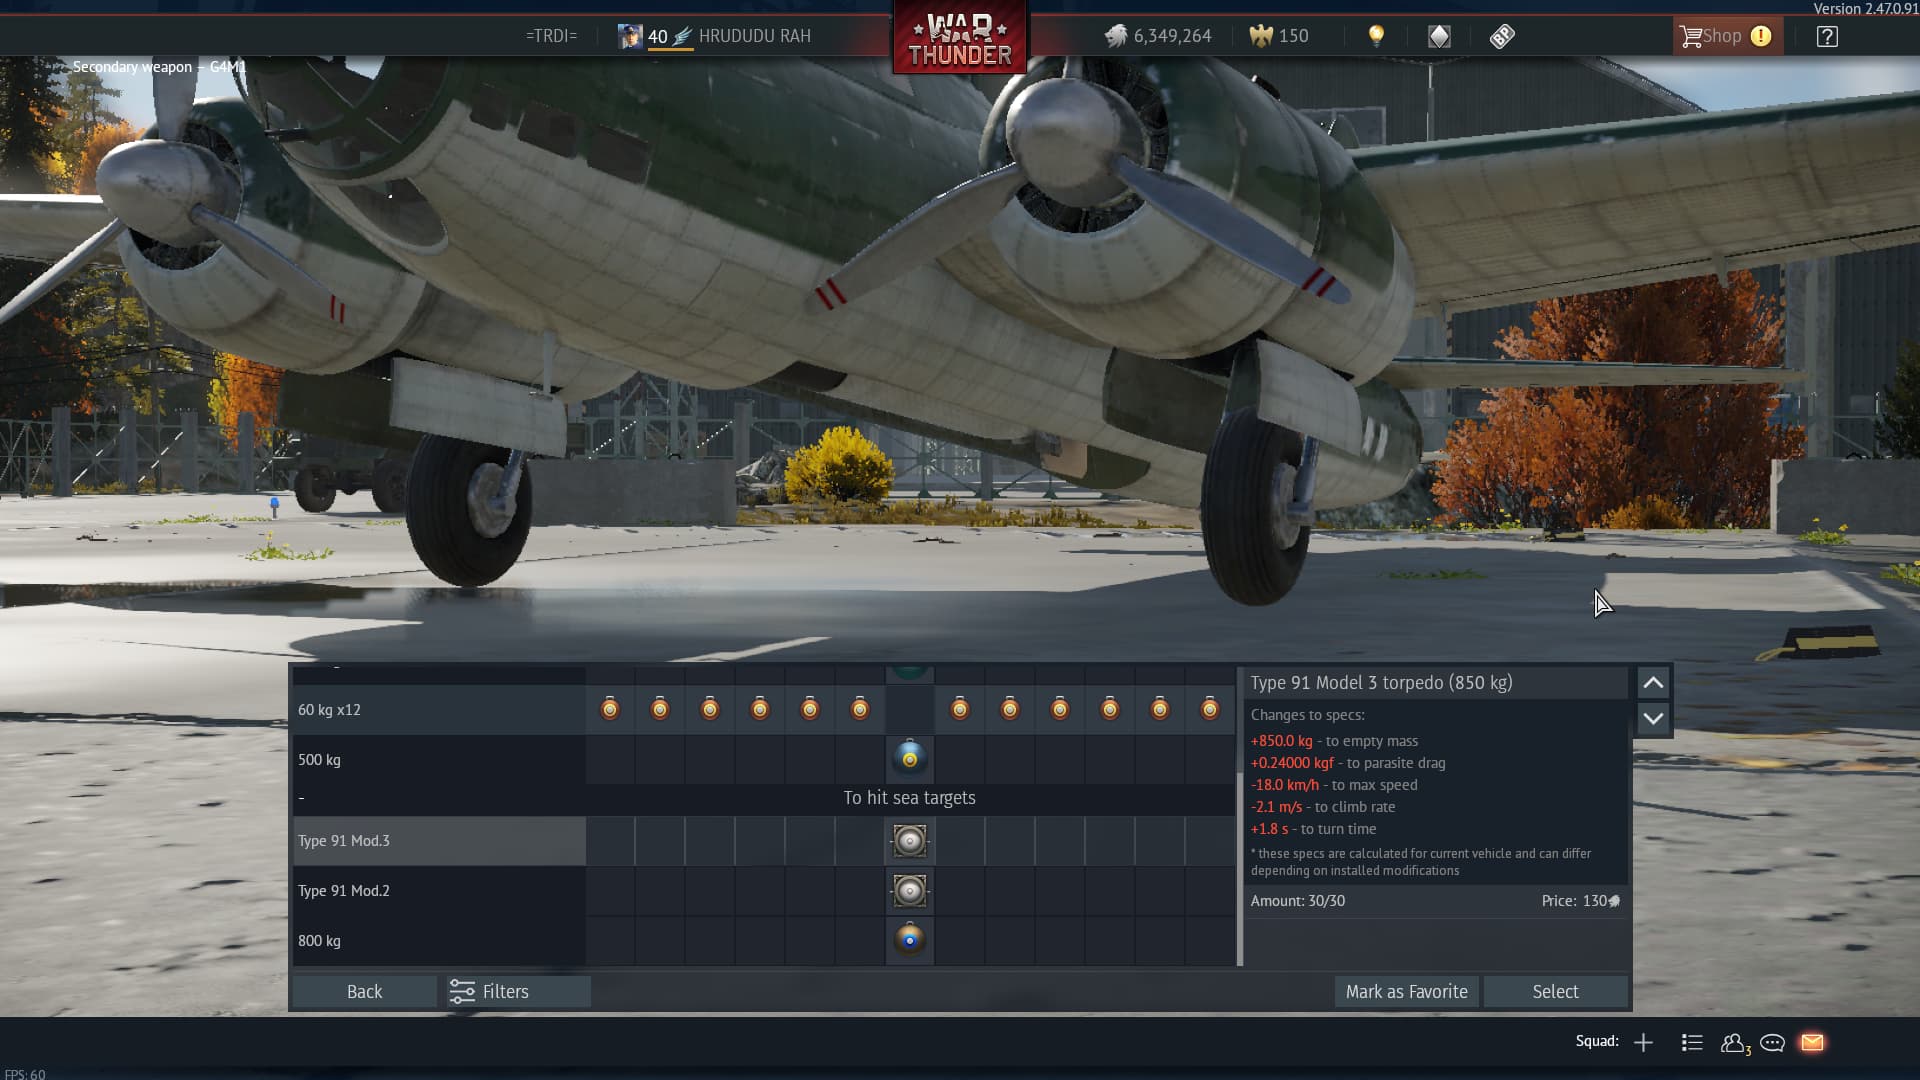Click Mark as Favorite button
This screenshot has height=1080, width=1920.
click(x=1406, y=991)
